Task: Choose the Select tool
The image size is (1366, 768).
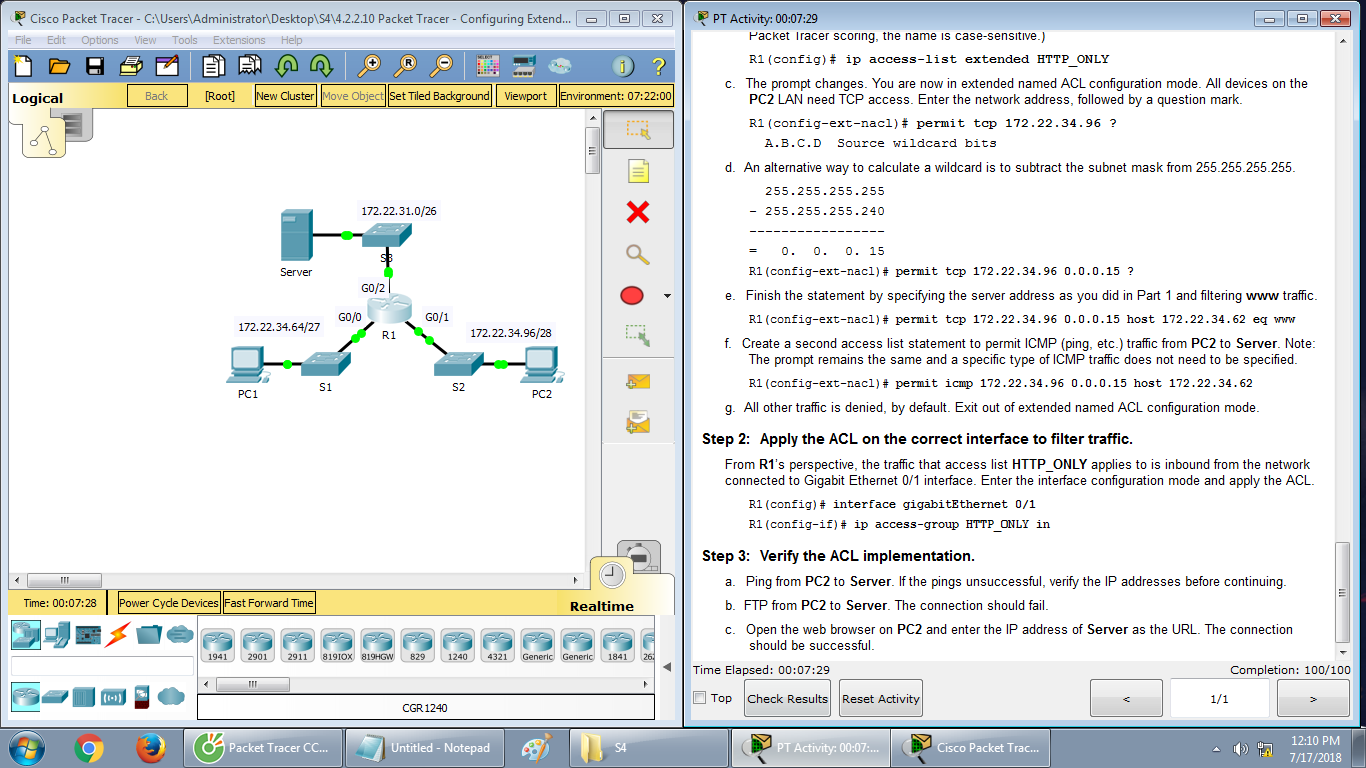Action: [x=638, y=130]
